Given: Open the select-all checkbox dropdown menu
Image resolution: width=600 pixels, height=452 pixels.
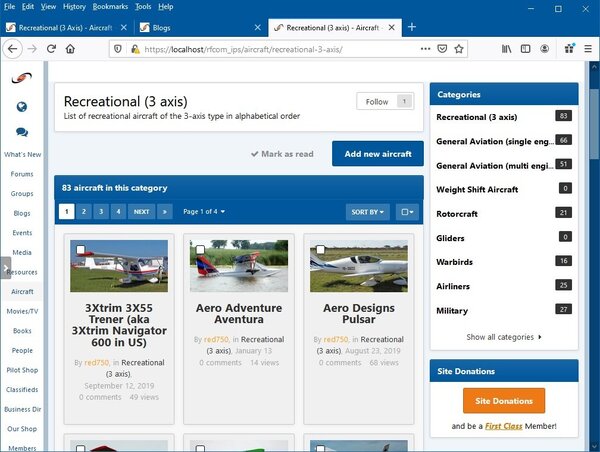Looking at the screenshot, I should coord(407,212).
